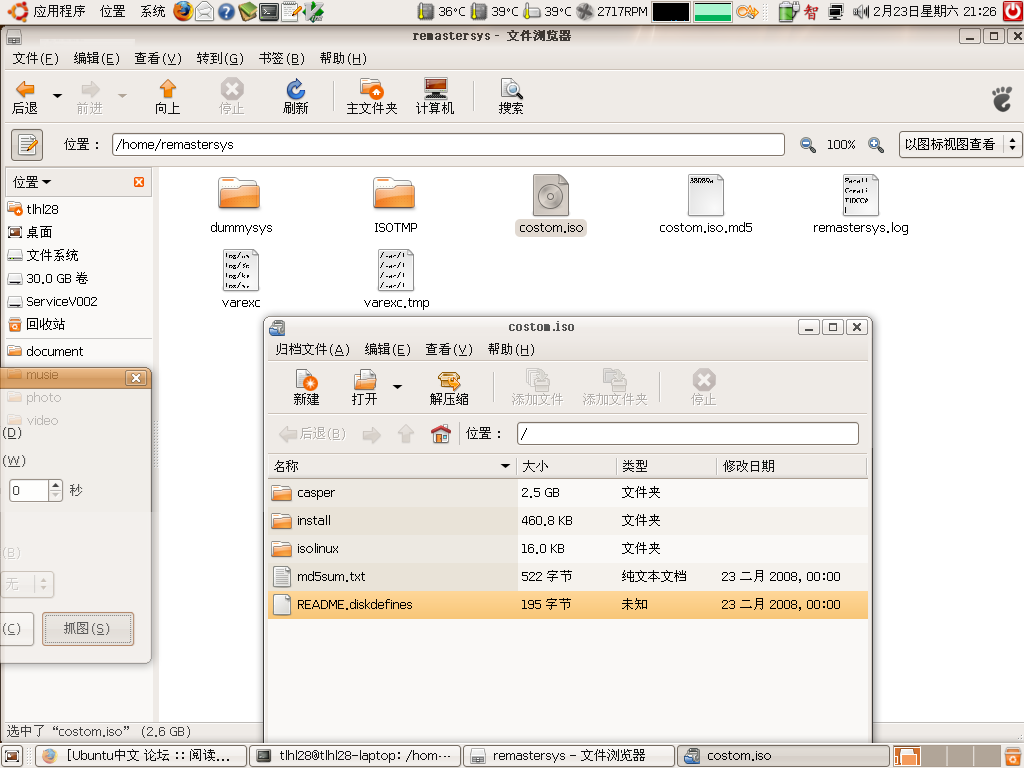Screen dimensions: 1024x768
Task: Close the side pane with the orange X
Action: [x=139, y=182]
